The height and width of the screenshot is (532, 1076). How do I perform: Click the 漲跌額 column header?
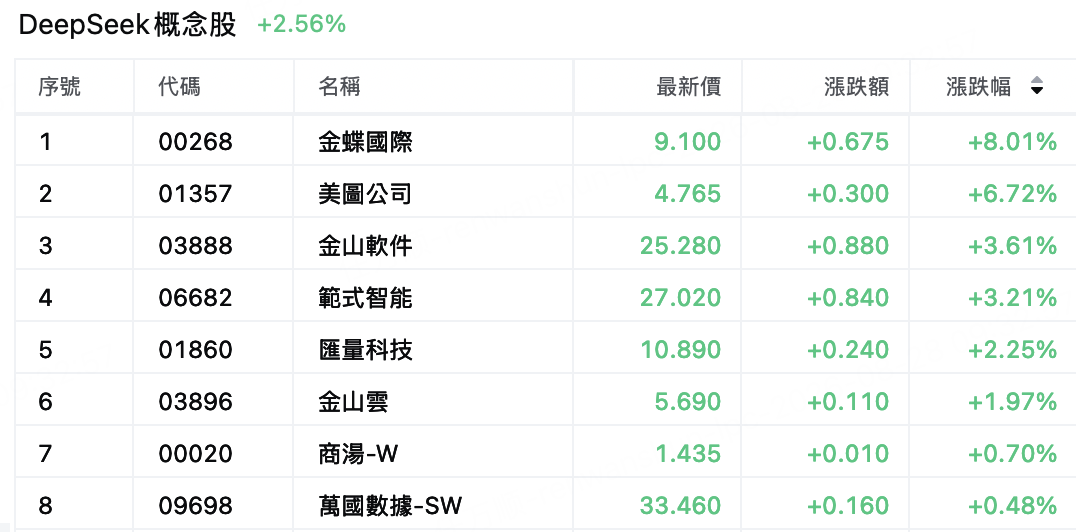point(857,86)
